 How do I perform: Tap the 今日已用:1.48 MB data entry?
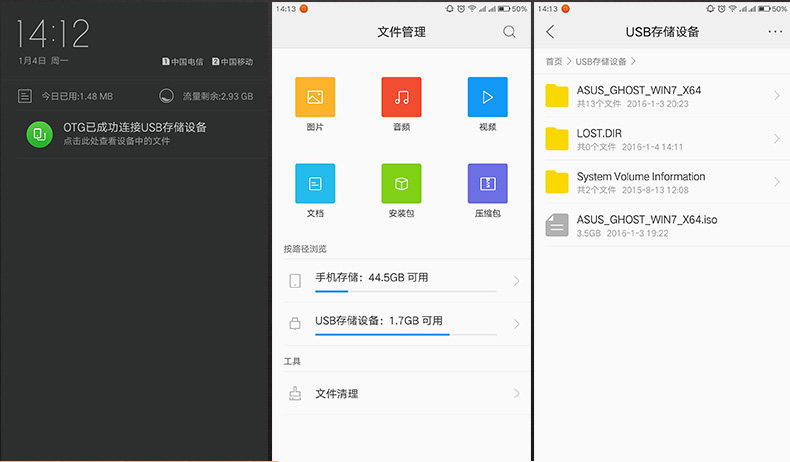(77, 96)
